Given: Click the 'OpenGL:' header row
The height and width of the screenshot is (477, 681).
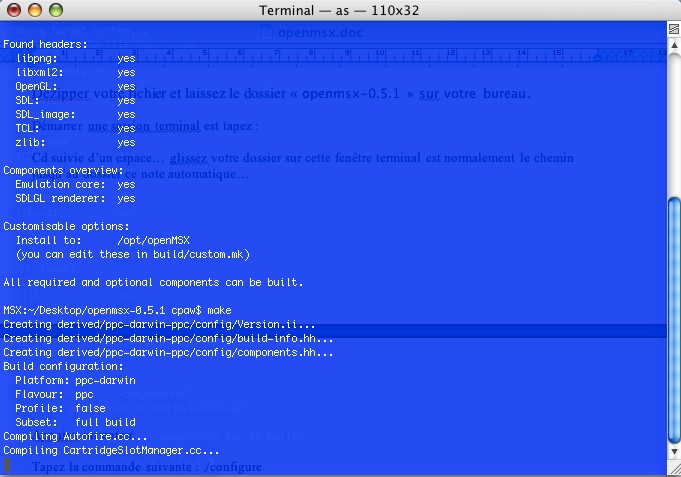Looking at the screenshot, I should 76,86.
